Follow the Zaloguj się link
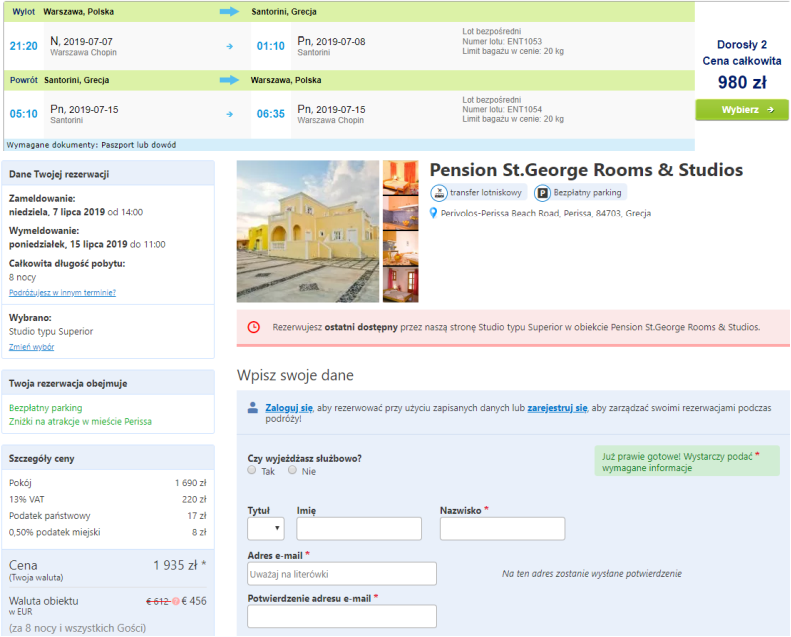 click(289, 408)
